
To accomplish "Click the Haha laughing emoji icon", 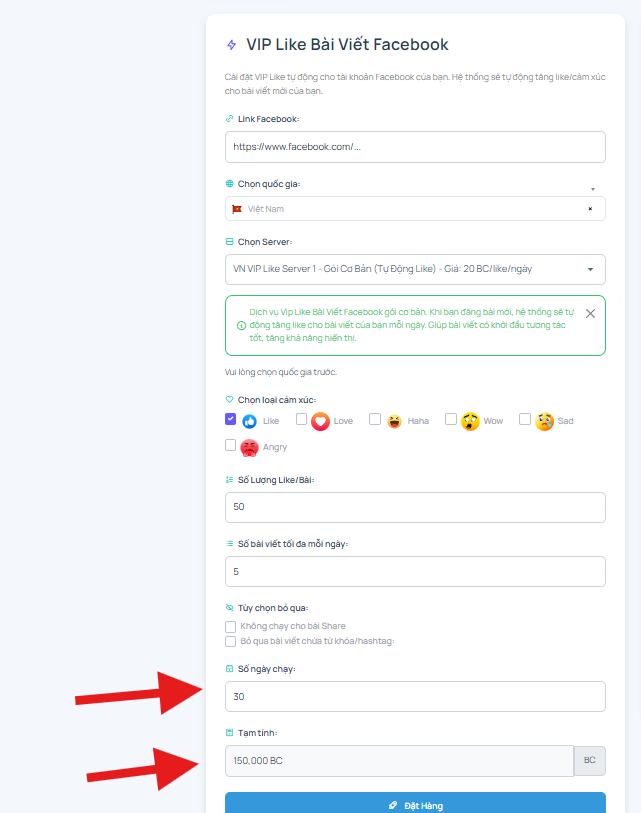I will pyautogui.click(x=394, y=421).
